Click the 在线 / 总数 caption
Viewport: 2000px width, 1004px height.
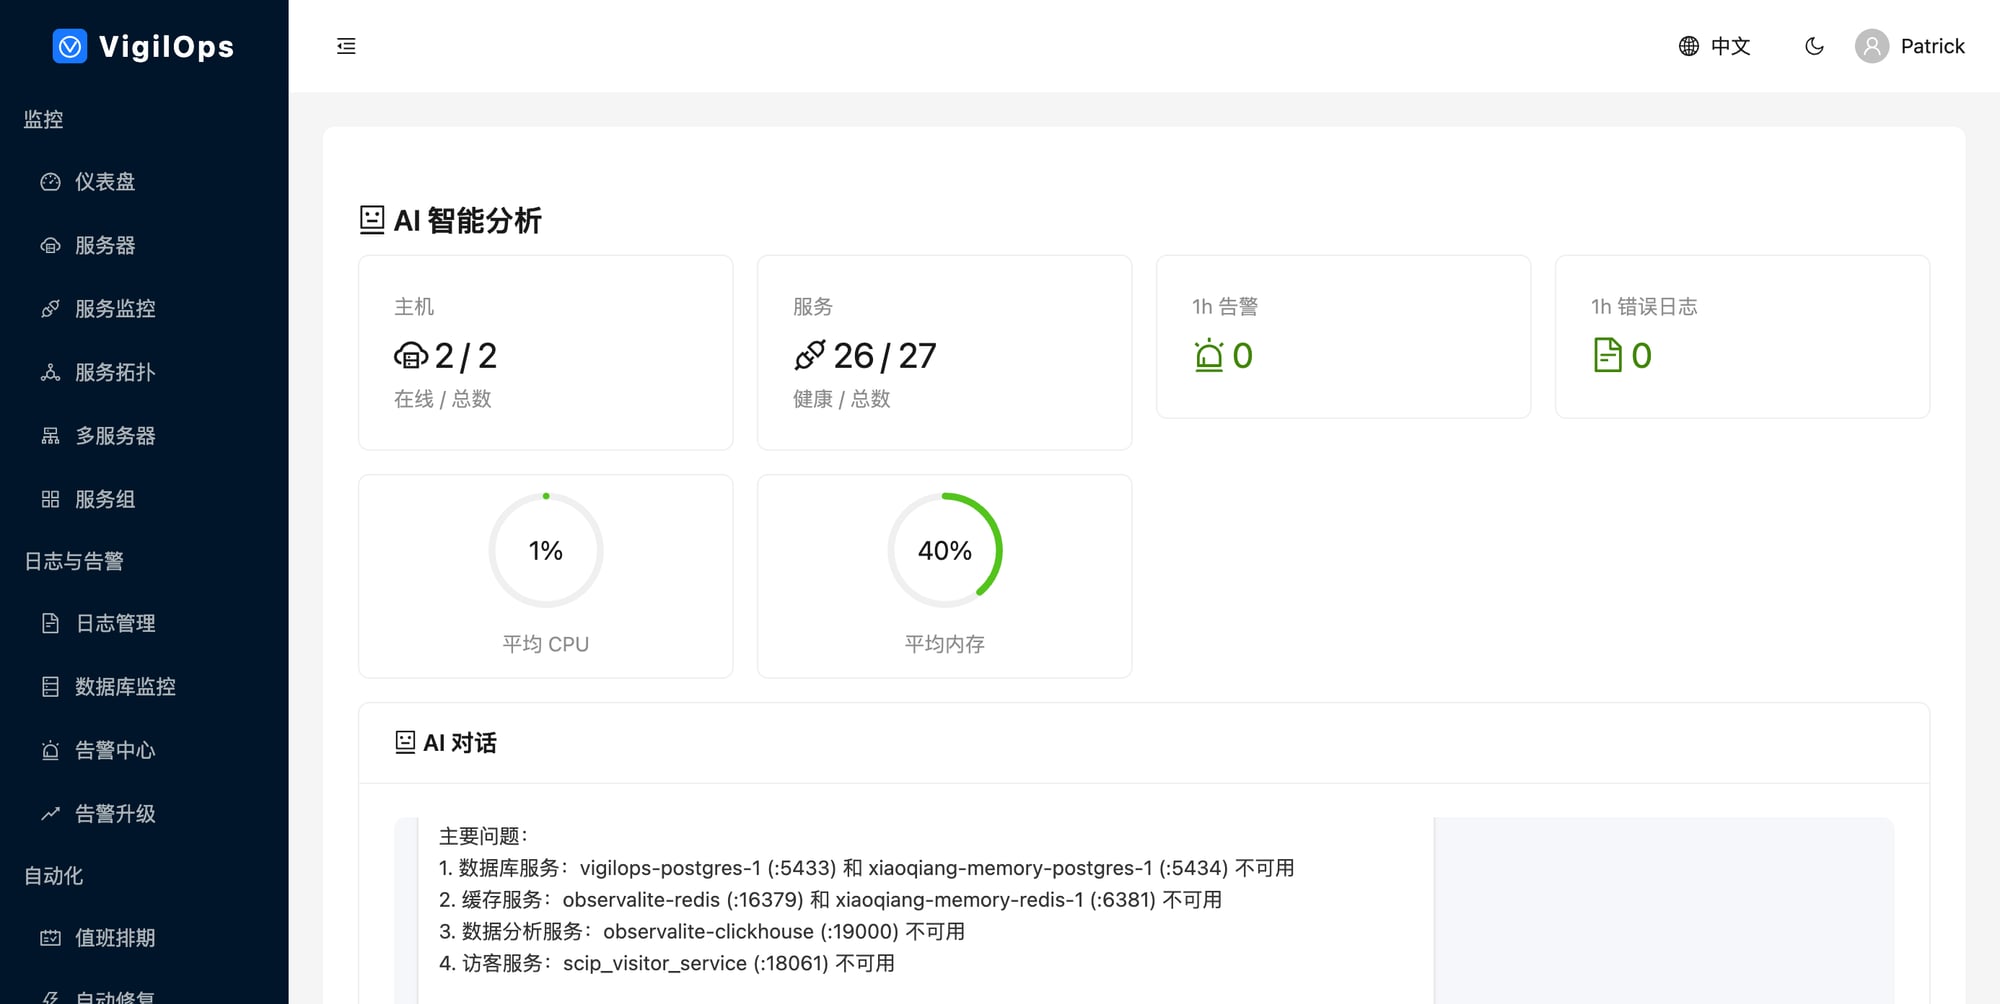[x=443, y=399]
